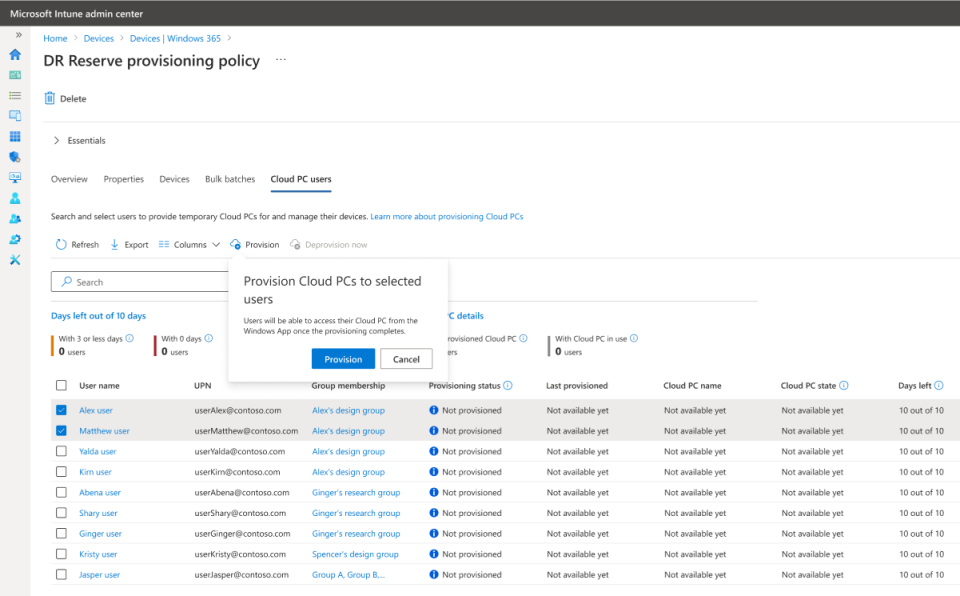Switch to the Bulk batches tab
This screenshot has width=960, height=596.
point(230,179)
